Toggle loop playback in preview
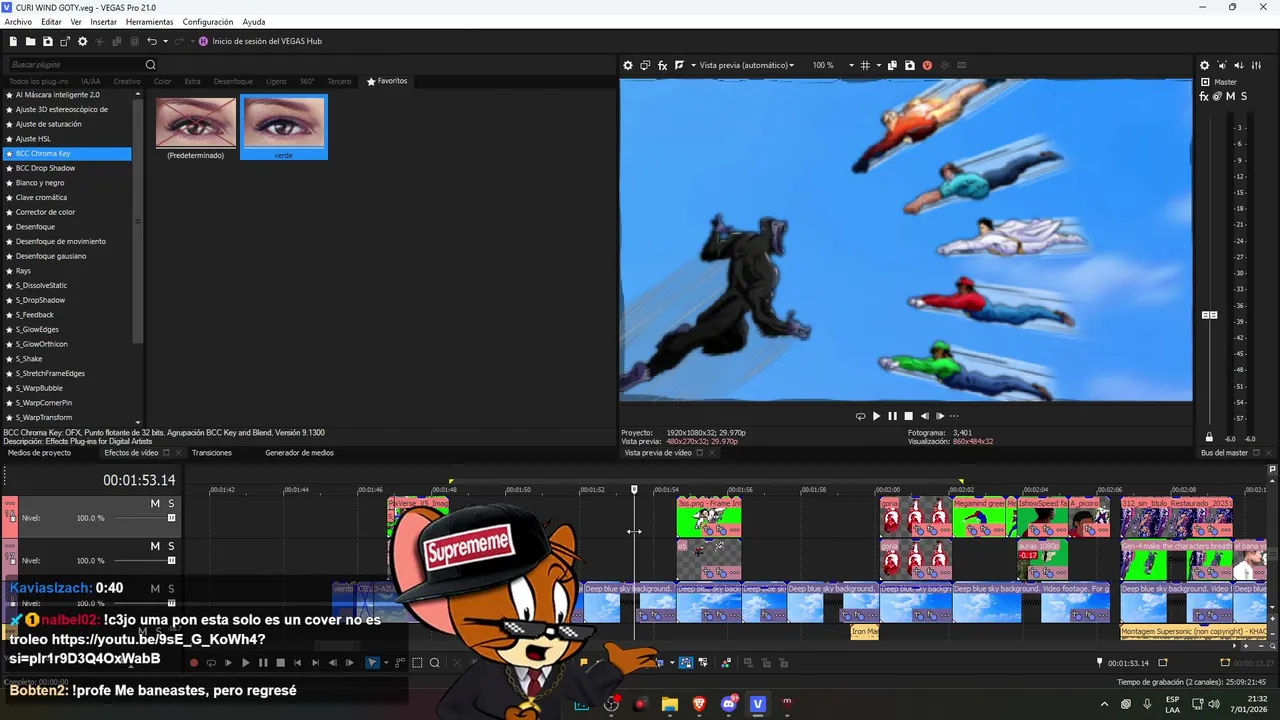 [860, 416]
